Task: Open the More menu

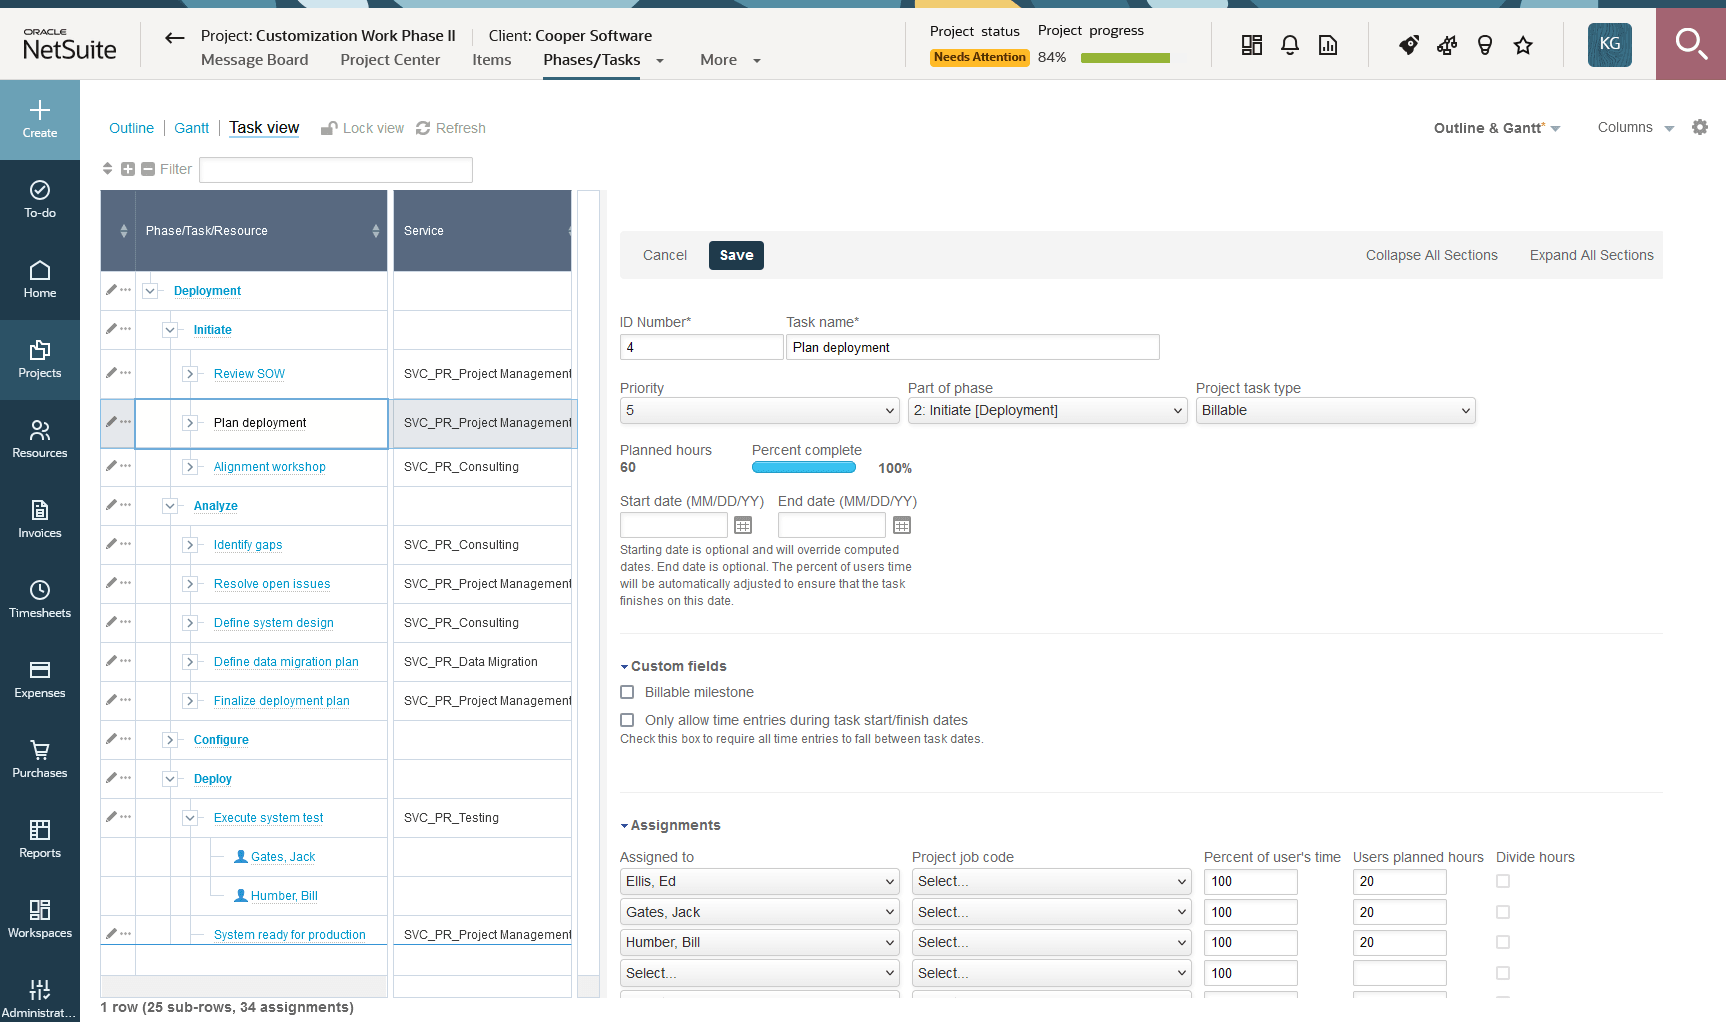Action: tap(730, 60)
